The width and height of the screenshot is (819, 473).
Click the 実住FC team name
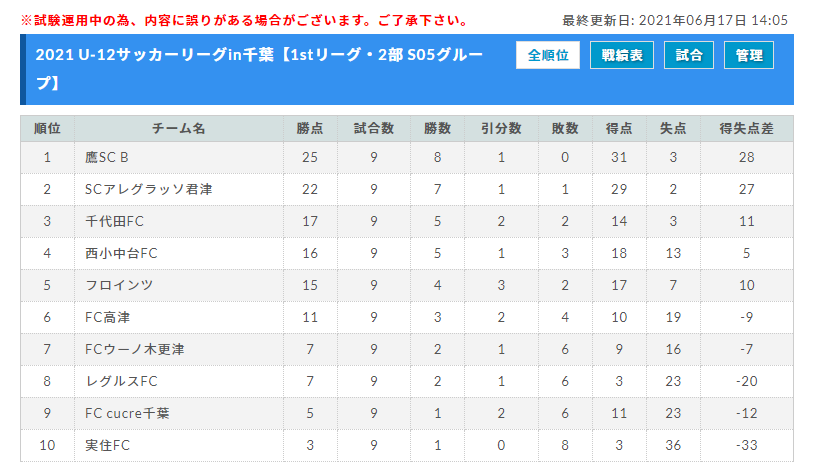pos(107,445)
